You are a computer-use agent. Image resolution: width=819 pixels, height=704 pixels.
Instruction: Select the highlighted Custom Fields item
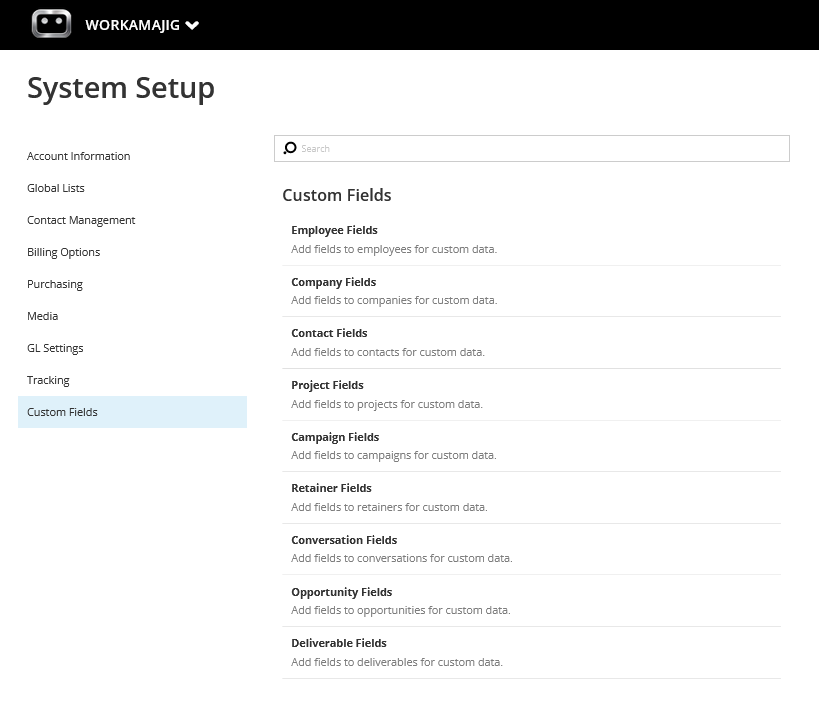coord(132,412)
